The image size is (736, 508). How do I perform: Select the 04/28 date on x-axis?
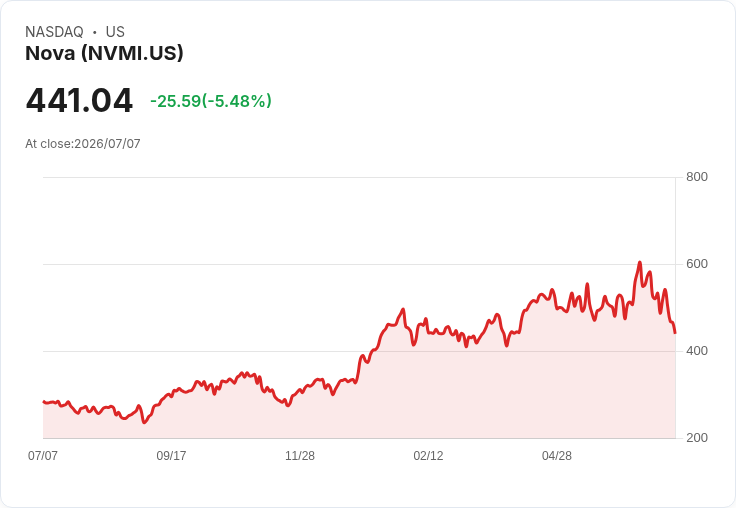[x=557, y=455]
